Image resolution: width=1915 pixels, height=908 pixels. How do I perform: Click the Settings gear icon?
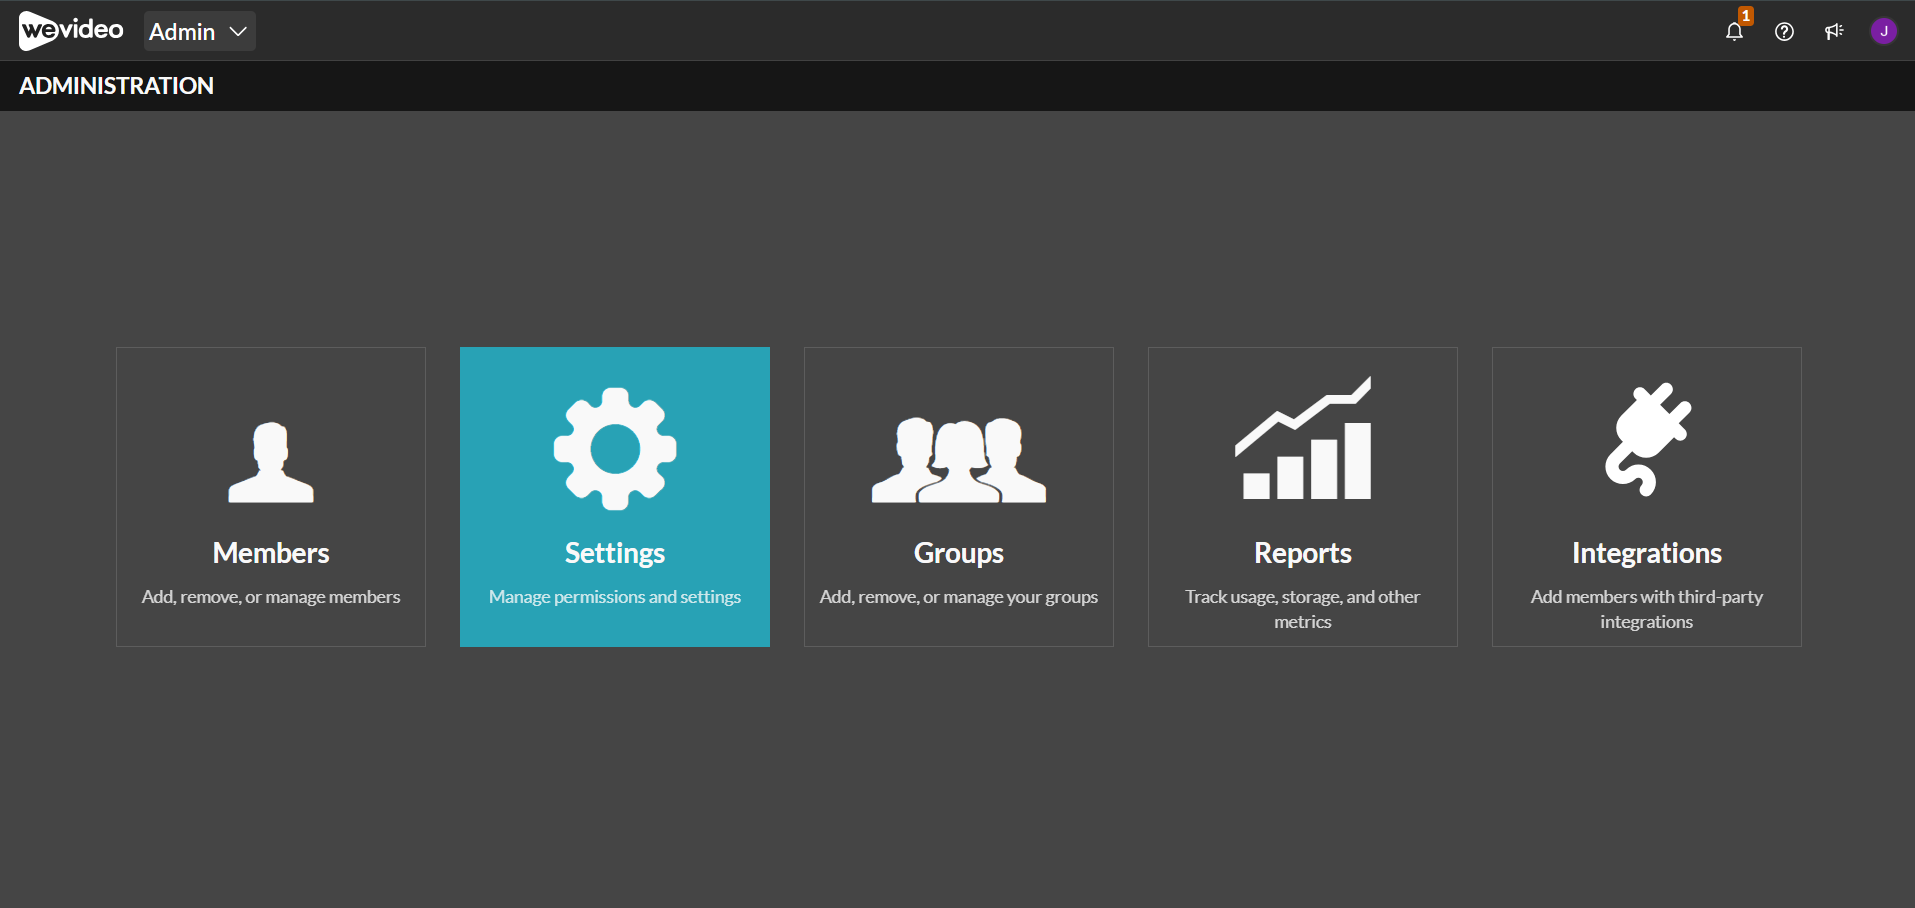[615, 449]
